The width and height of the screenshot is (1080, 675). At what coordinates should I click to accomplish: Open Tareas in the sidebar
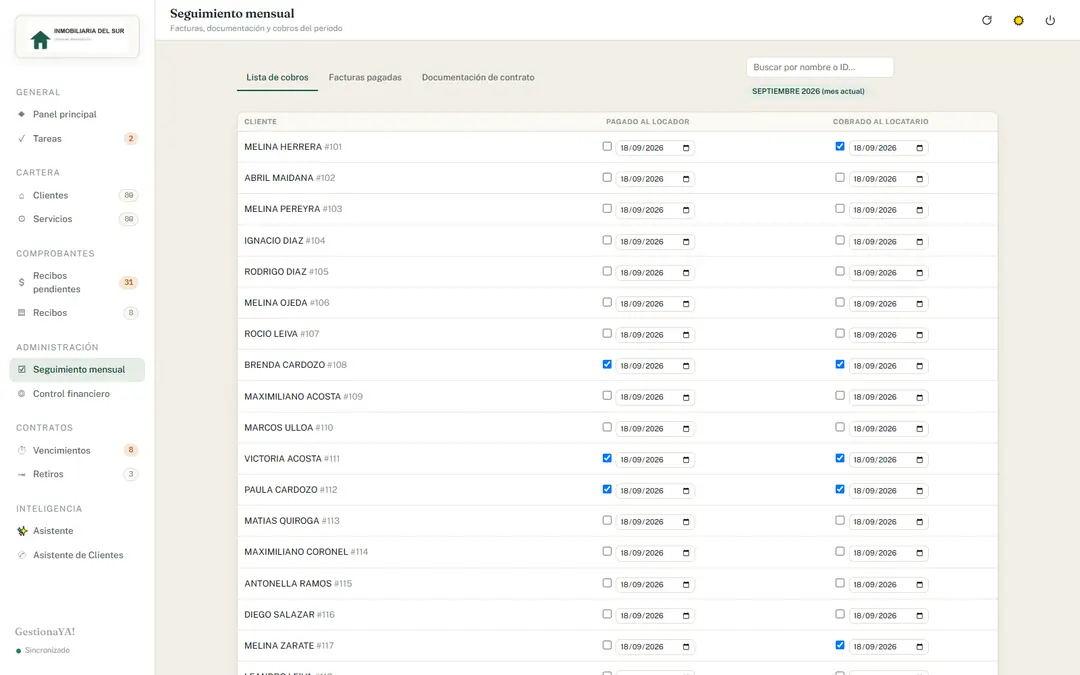[x=77, y=138]
